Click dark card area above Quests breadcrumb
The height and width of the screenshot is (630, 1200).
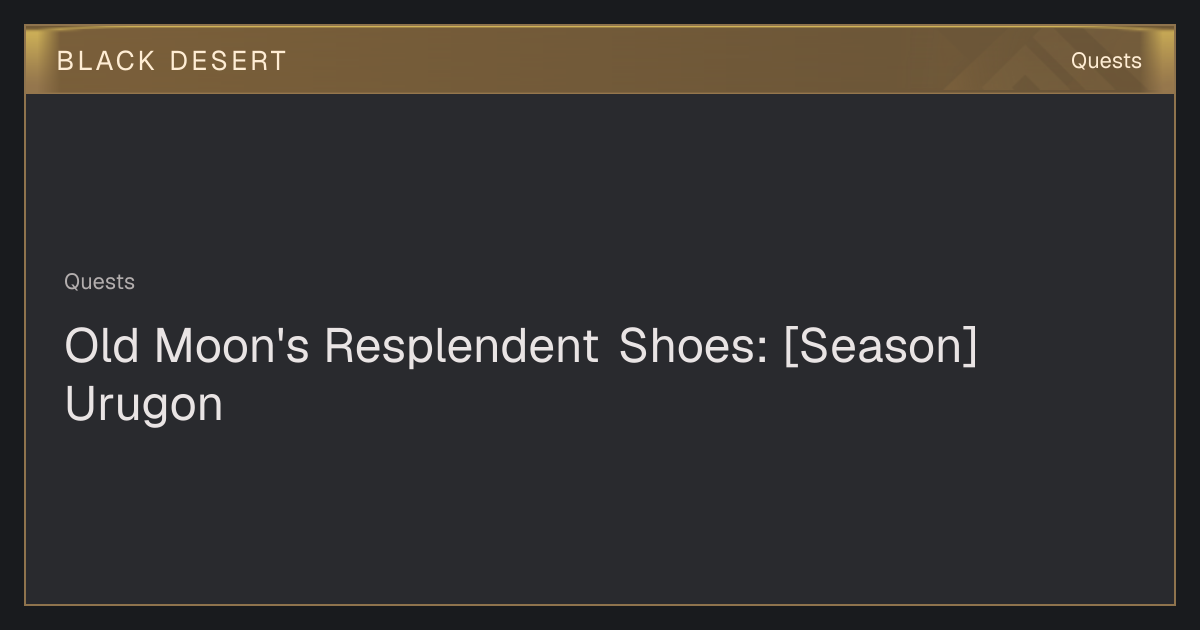click(600, 180)
